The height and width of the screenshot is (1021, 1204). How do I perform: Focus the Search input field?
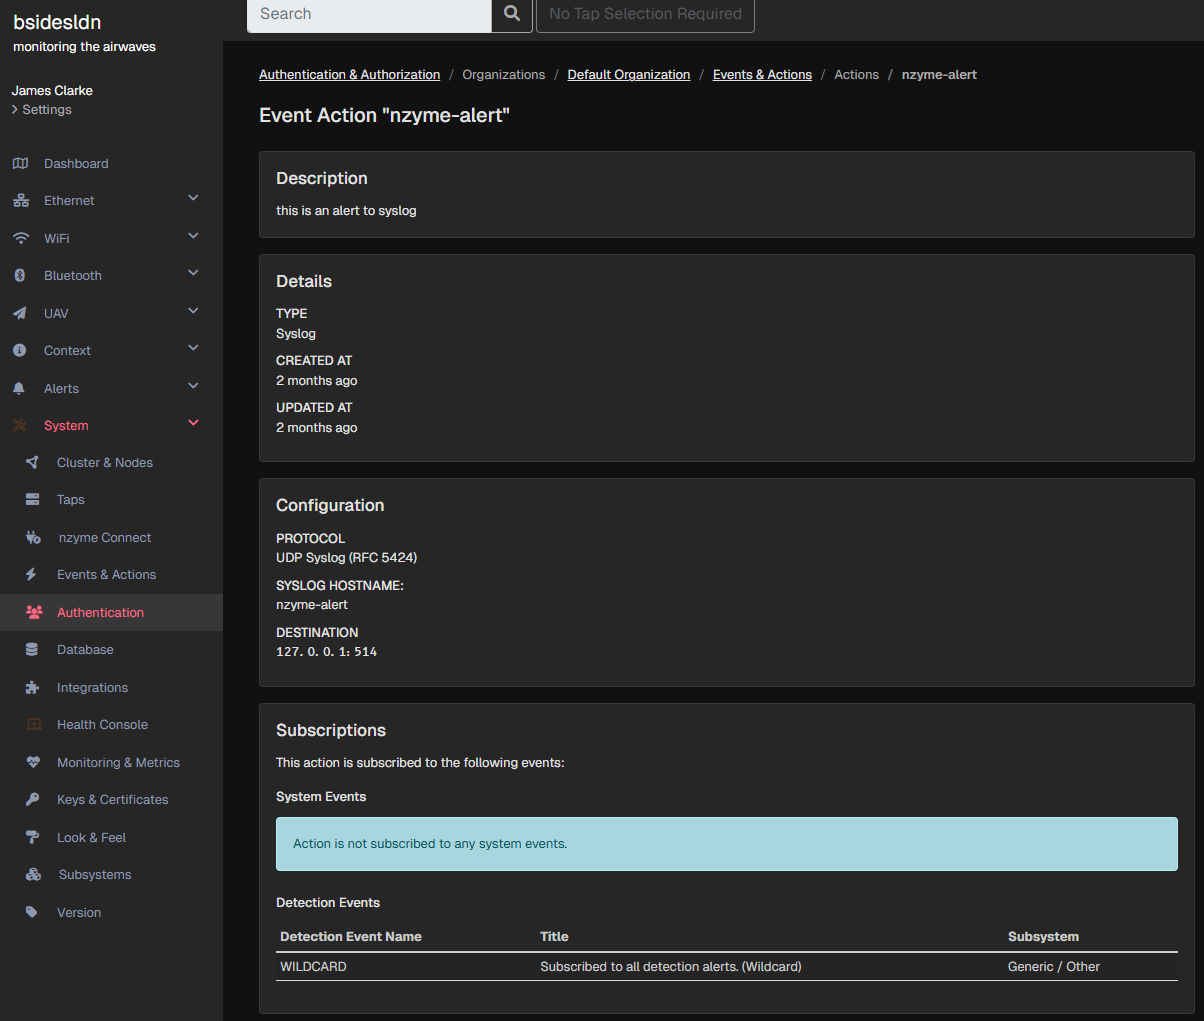368,14
